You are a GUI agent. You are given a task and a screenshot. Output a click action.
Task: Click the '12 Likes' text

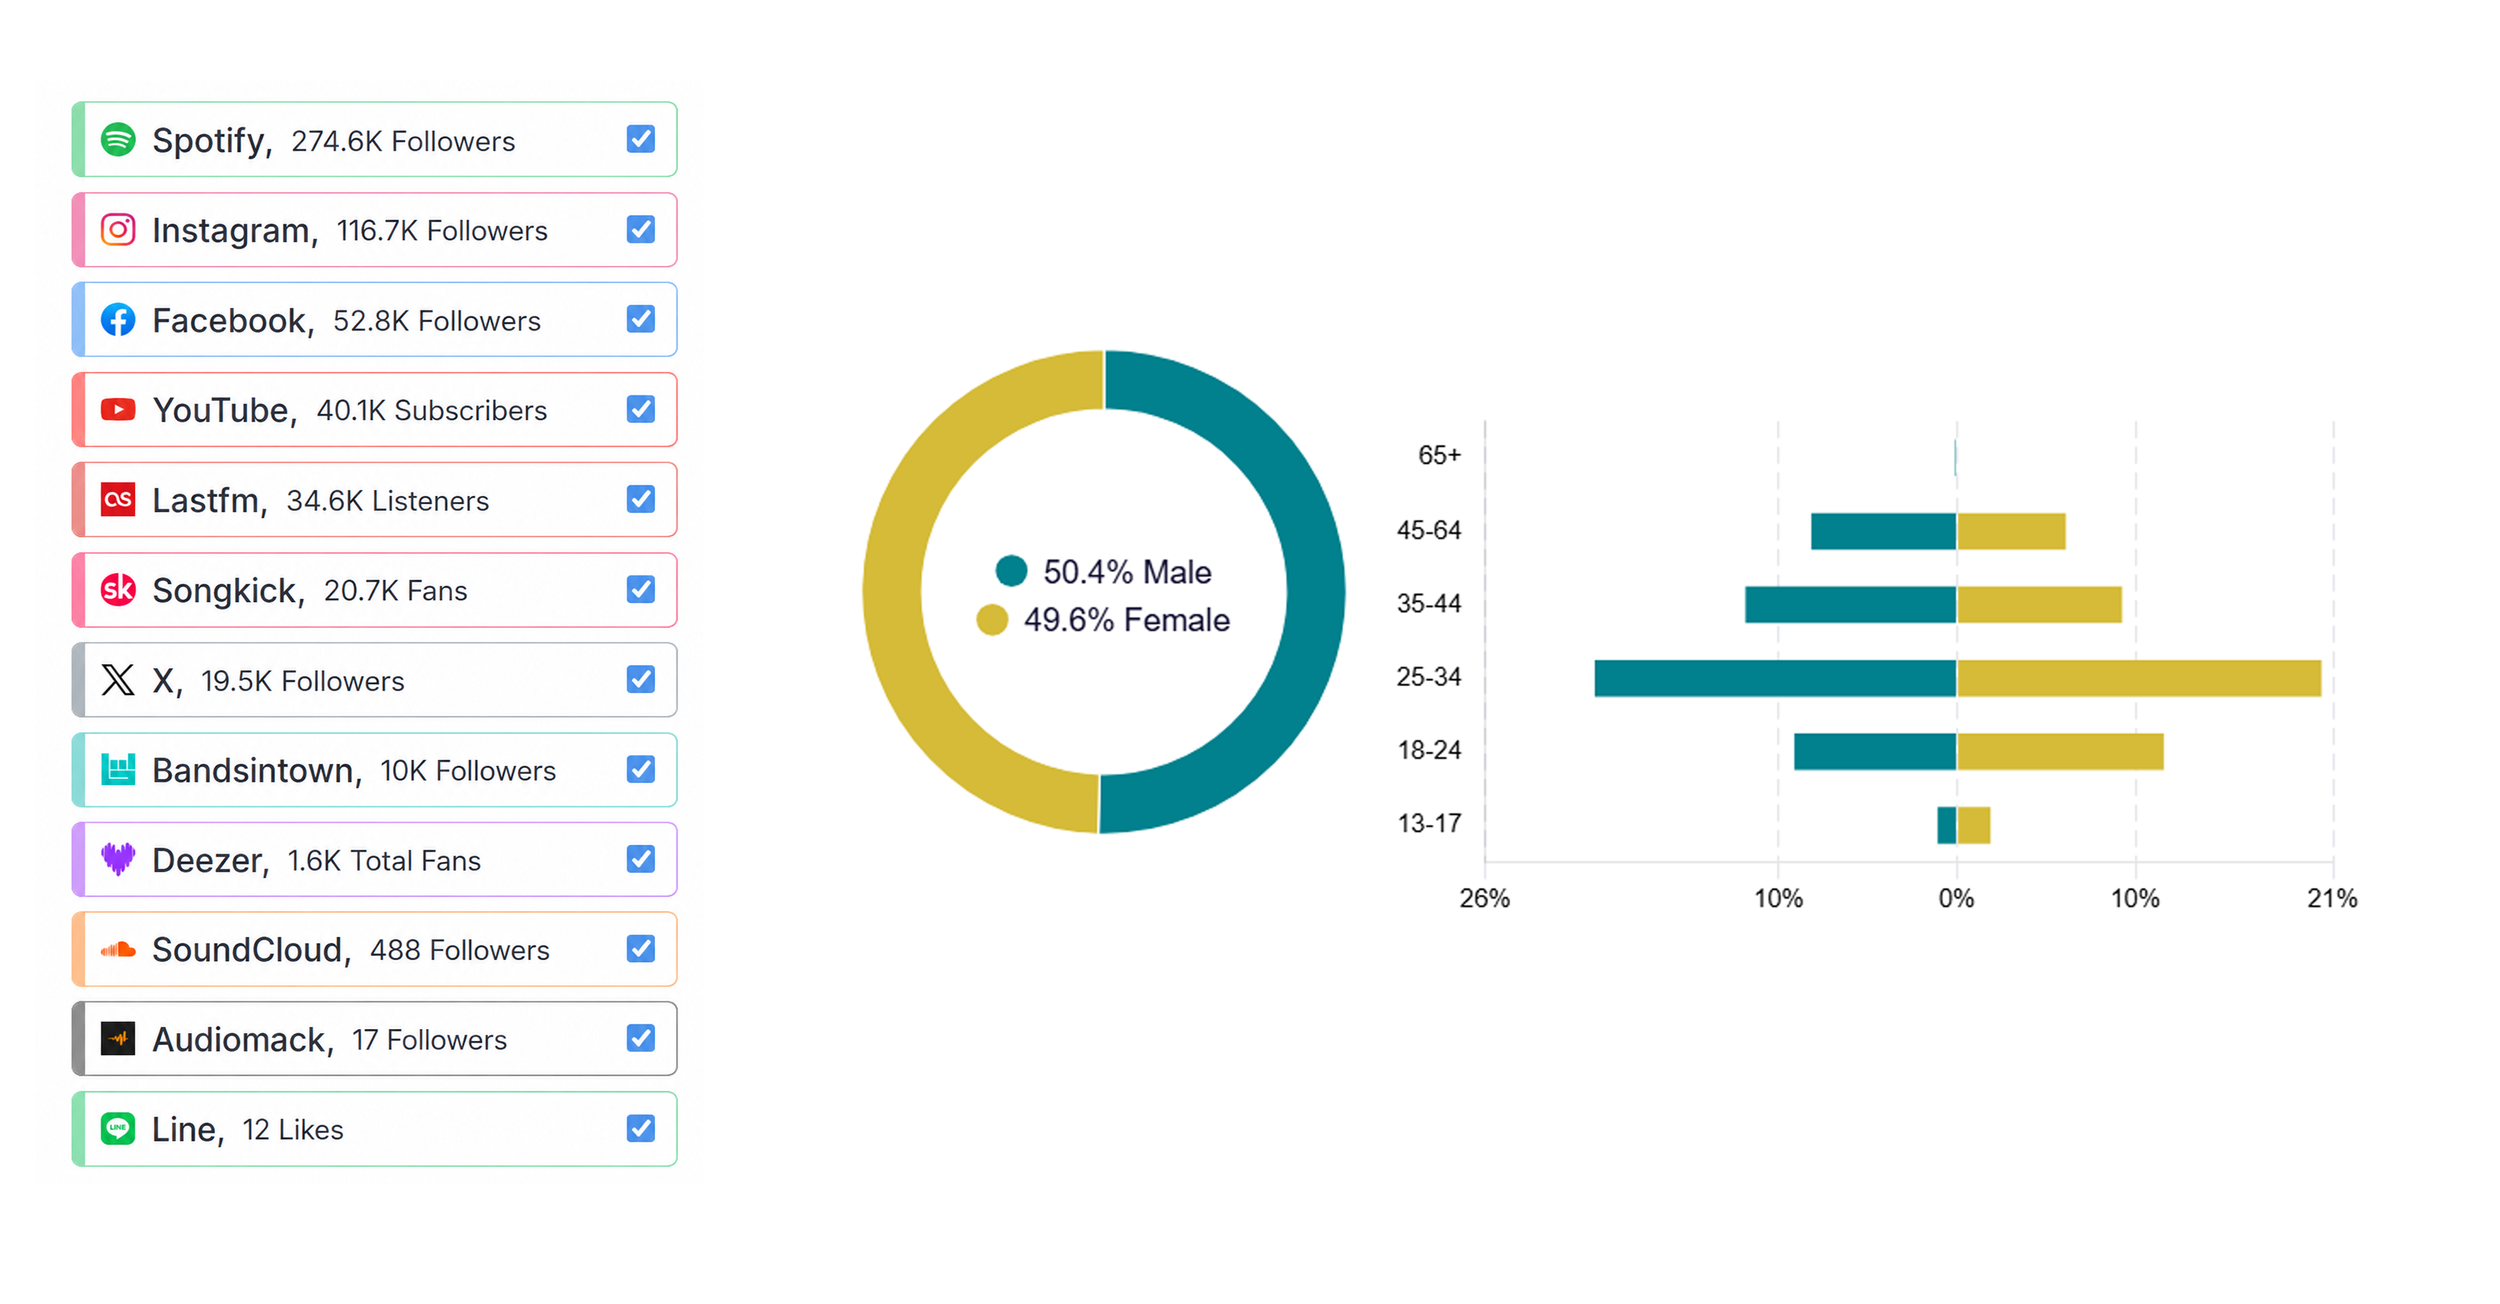pyautogui.click(x=292, y=1130)
